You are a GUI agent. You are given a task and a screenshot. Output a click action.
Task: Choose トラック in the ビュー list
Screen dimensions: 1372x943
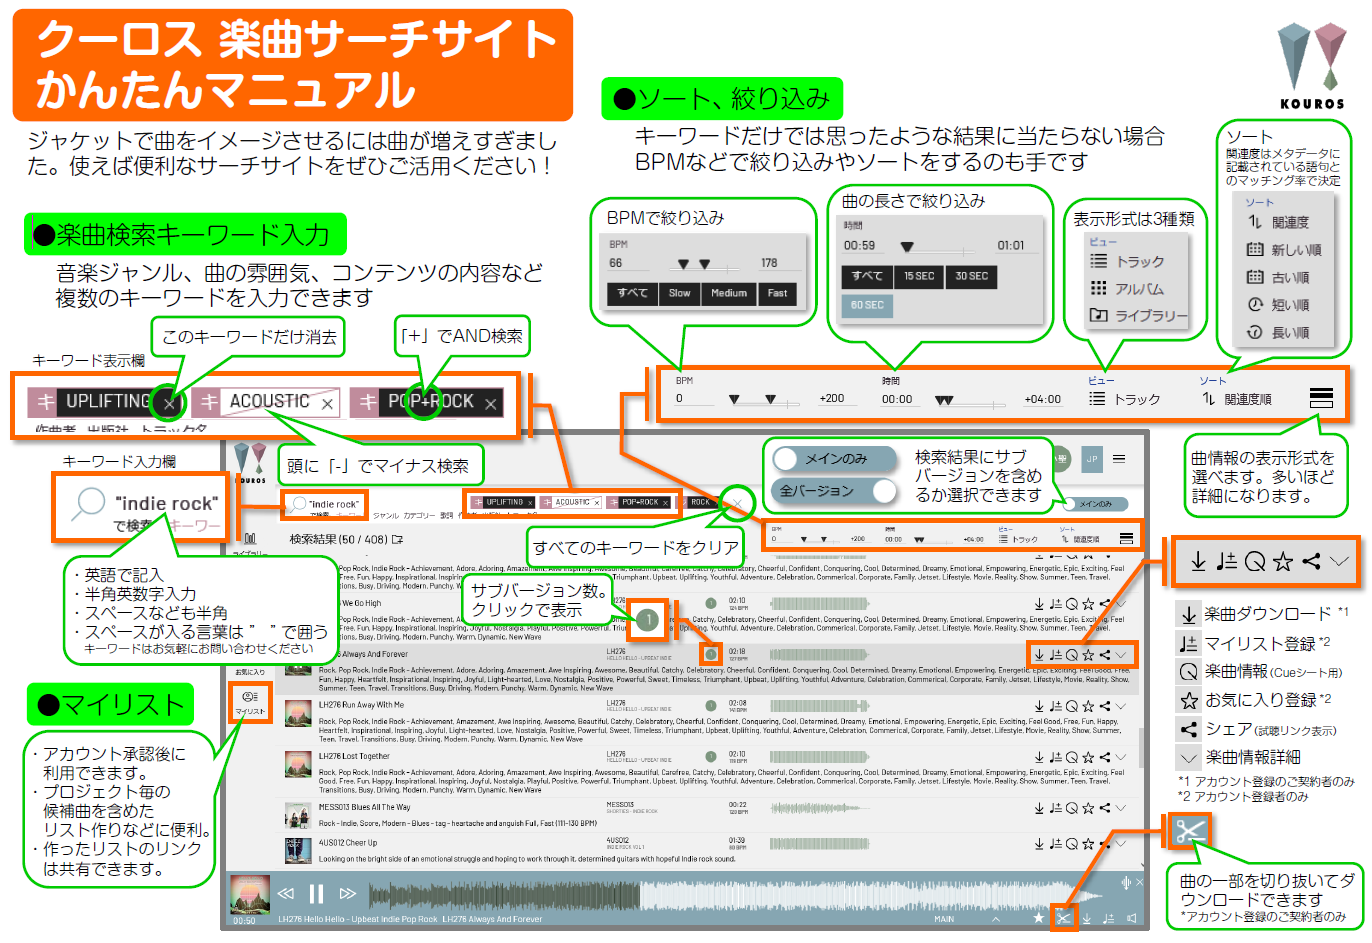[1127, 261]
